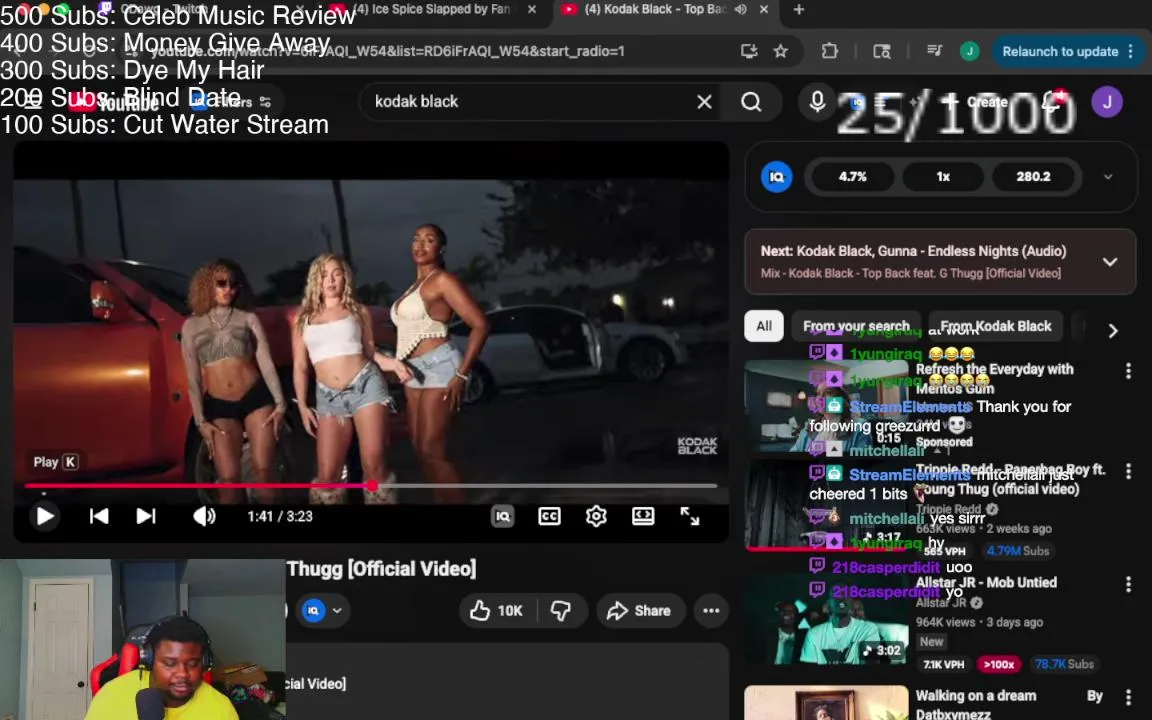Close Ice Spice Slapped by Fan tab
1152x720 pixels.
point(532,10)
